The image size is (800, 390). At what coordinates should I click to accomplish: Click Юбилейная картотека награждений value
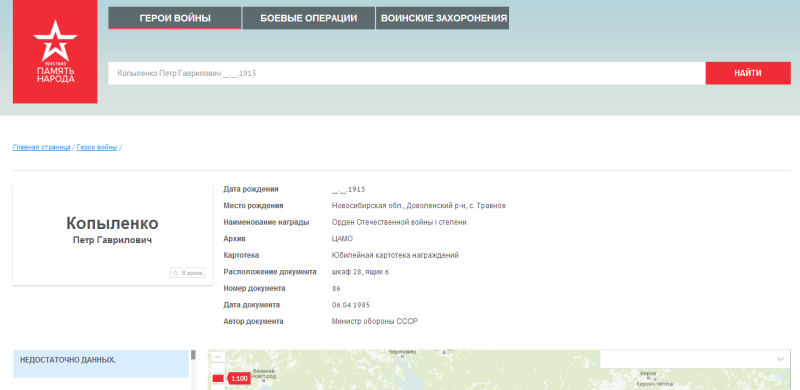pyautogui.click(x=395, y=255)
